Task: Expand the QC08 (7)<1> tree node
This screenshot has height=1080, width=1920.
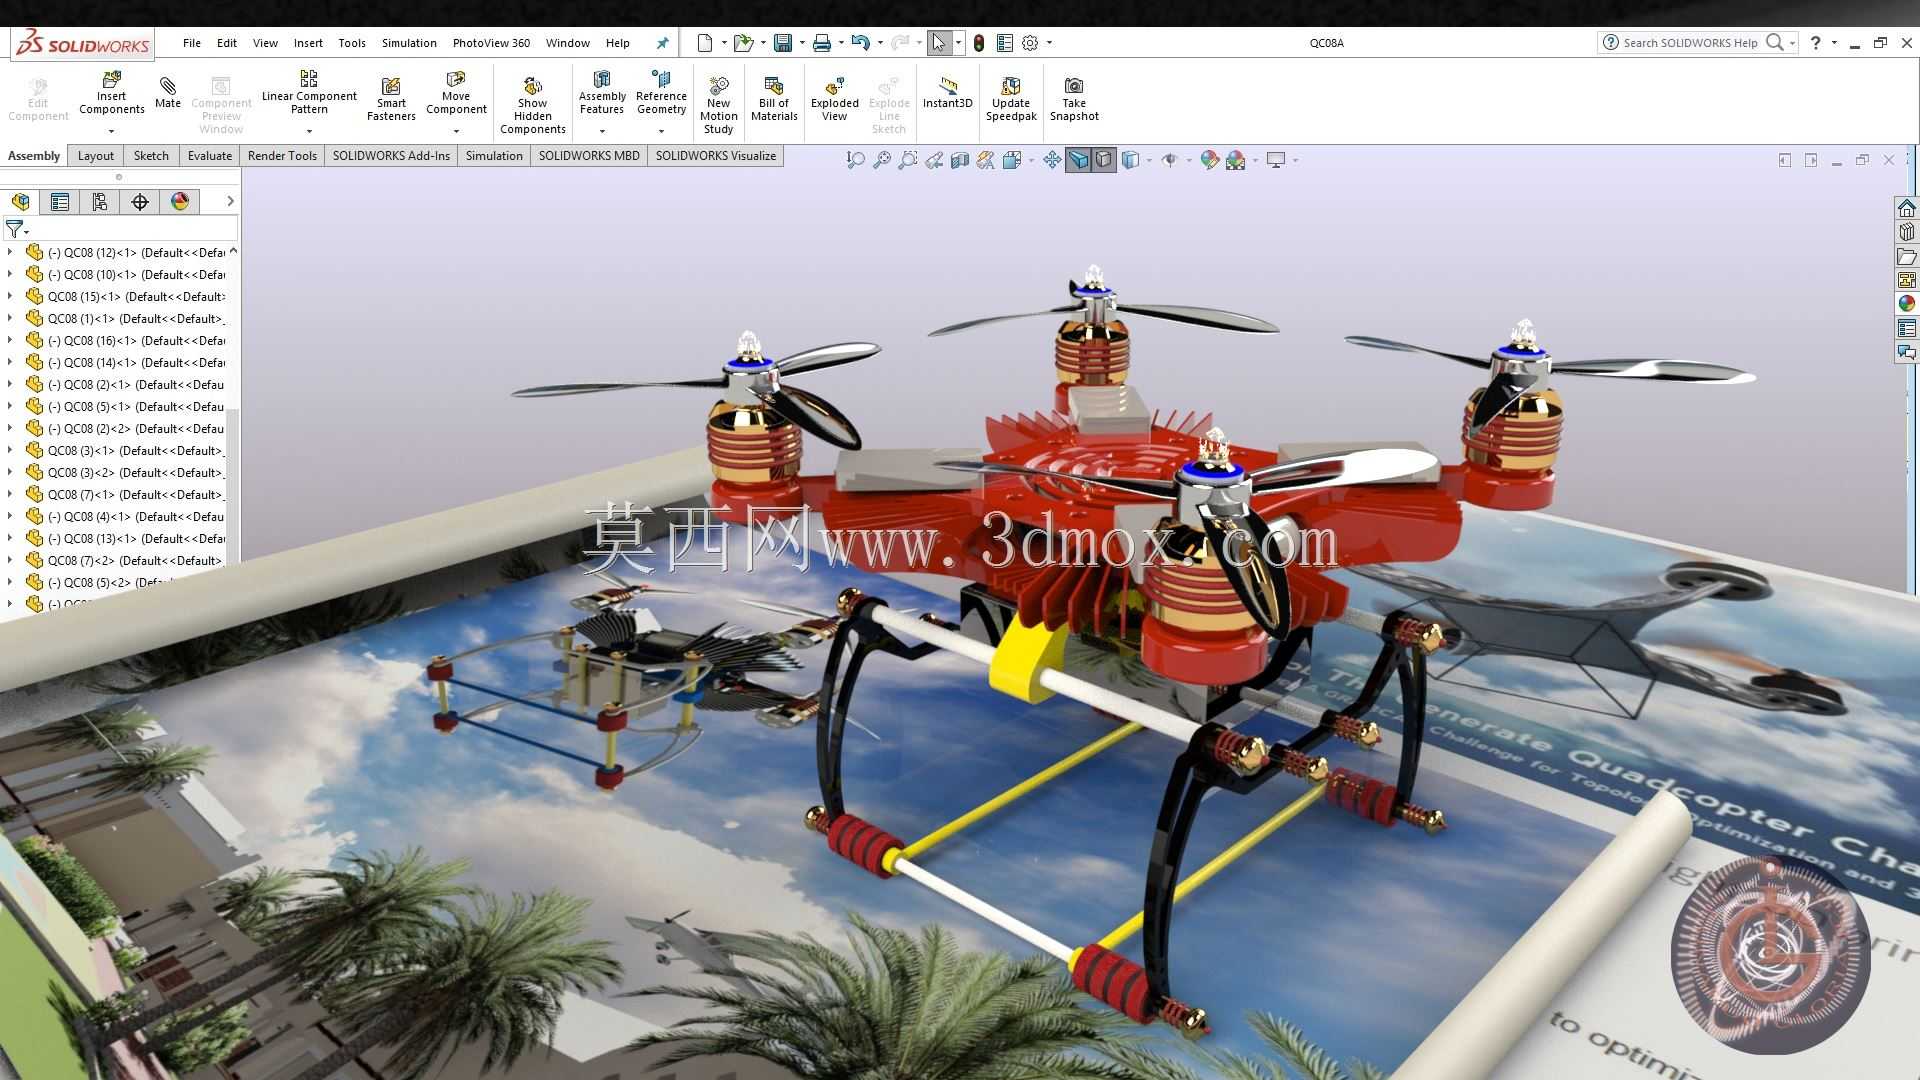Action: click(10, 494)
